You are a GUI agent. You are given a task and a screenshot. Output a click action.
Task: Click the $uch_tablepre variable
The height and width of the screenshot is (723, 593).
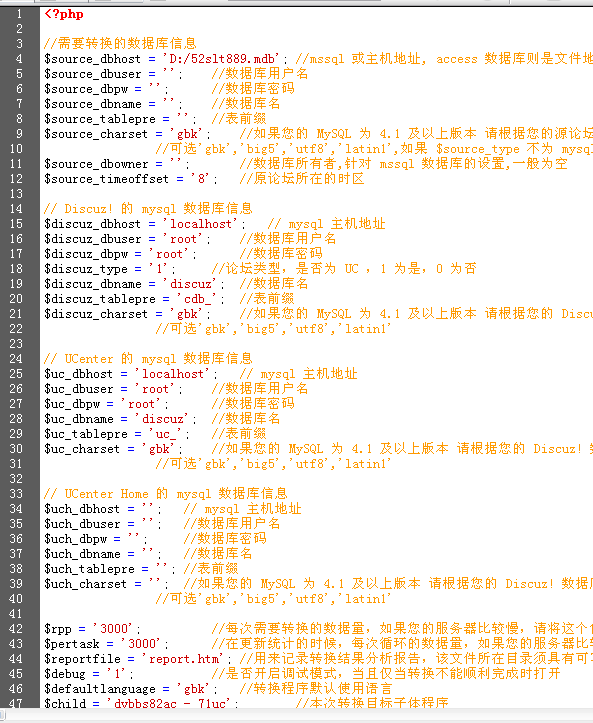[89, 569]
